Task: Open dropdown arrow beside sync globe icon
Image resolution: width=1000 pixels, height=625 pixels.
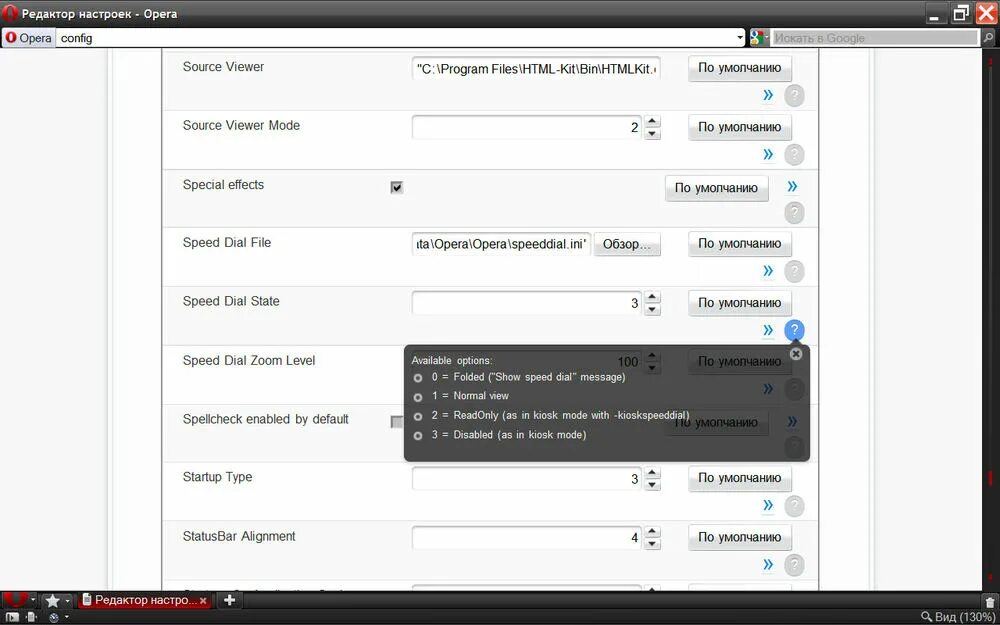Action: (68, 617)
